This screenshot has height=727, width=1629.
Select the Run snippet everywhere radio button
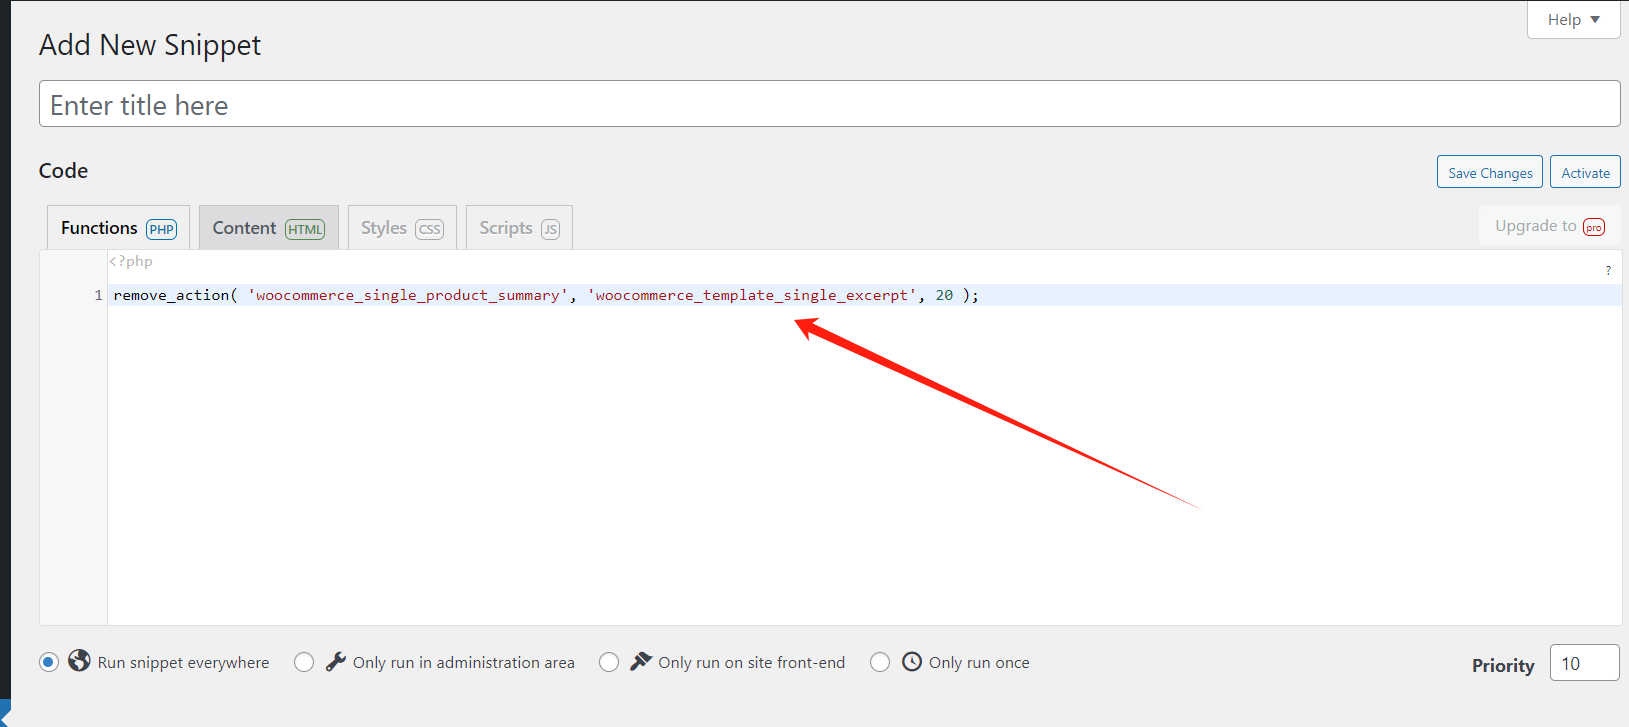(x=49, y=662)
